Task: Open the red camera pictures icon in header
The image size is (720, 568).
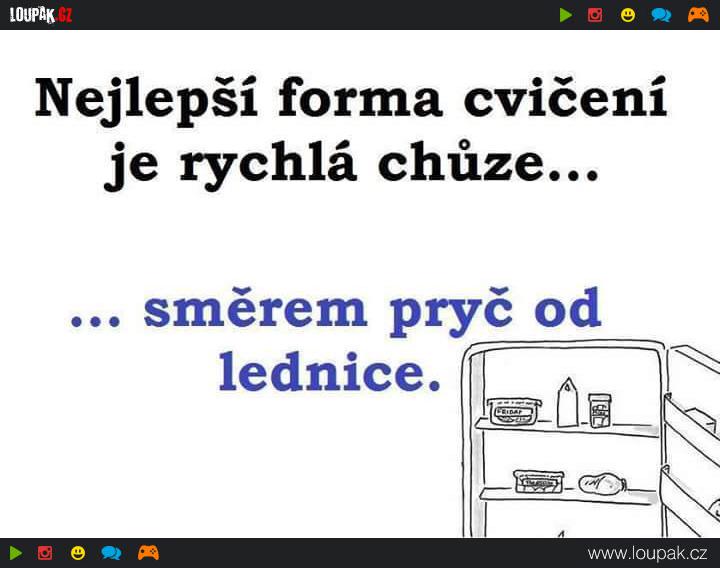Action: point(595,15)
